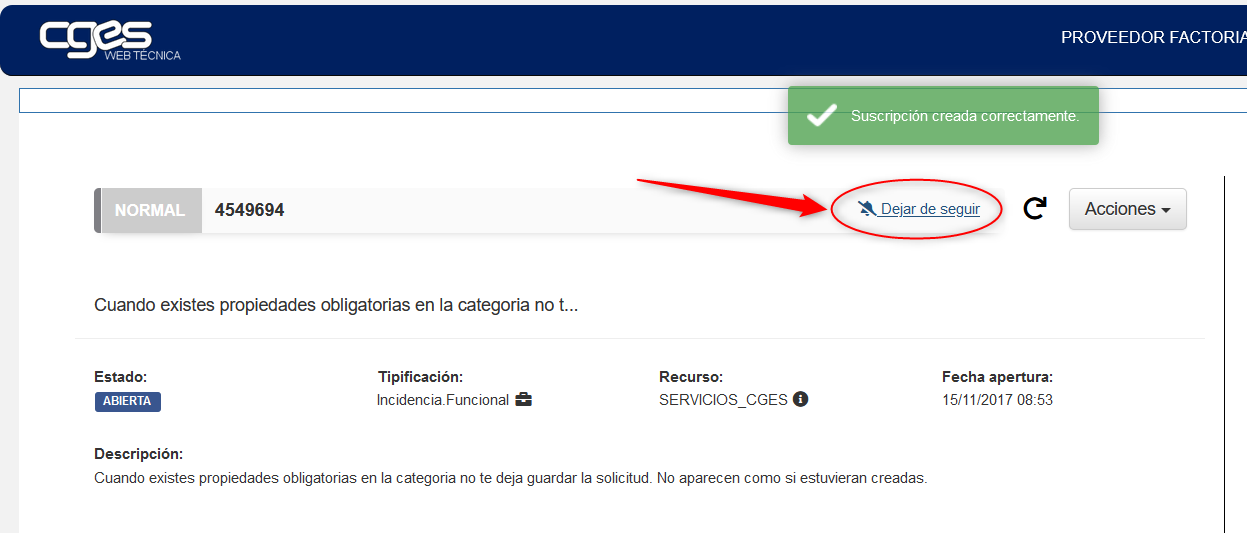Click the Fecha apertura label
Screen dimensions: 1247x533
(997, 377)
